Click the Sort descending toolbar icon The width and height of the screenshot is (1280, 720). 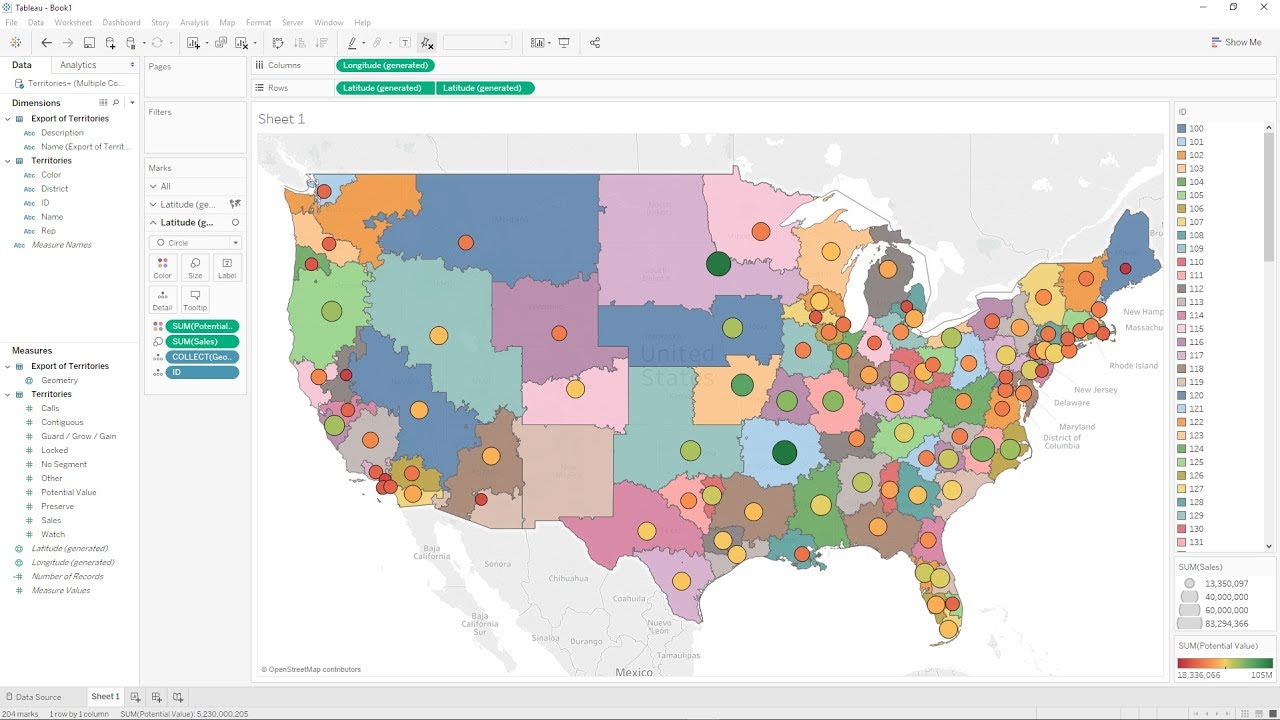(x=321, y=43)
